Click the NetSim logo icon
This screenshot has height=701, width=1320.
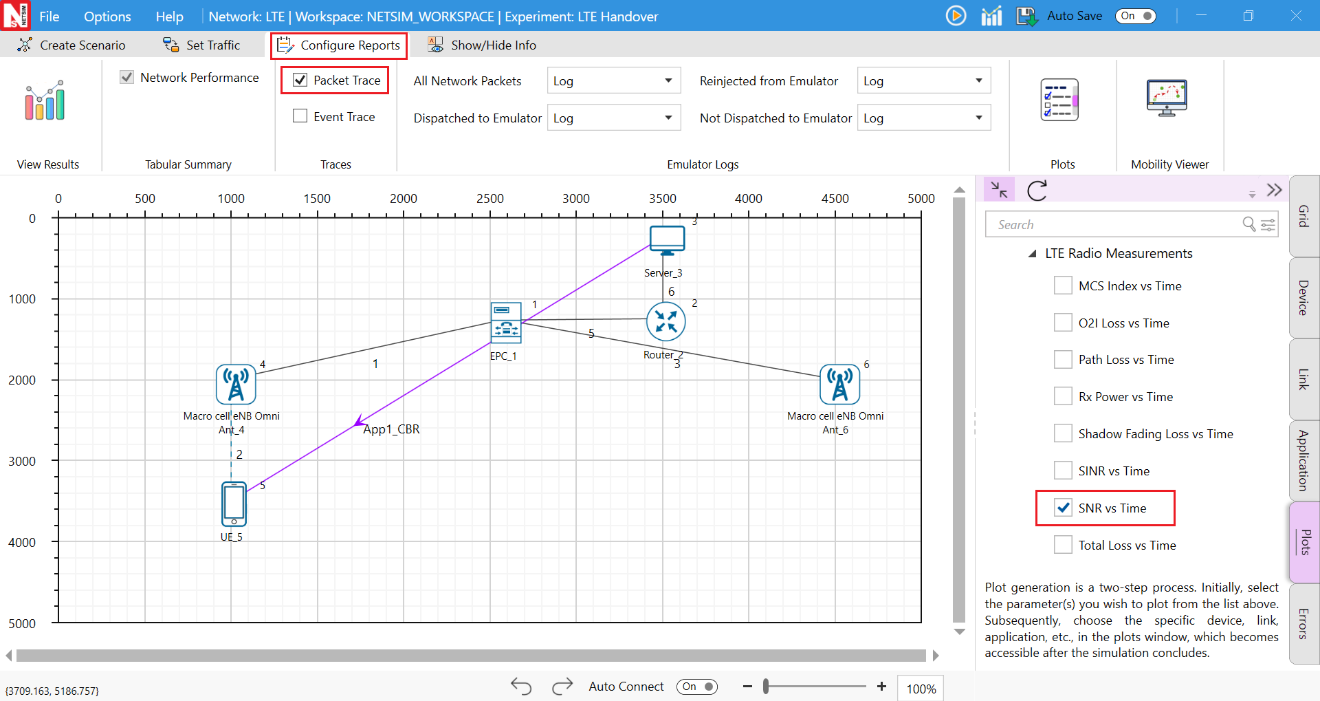(x=17, y=16)
